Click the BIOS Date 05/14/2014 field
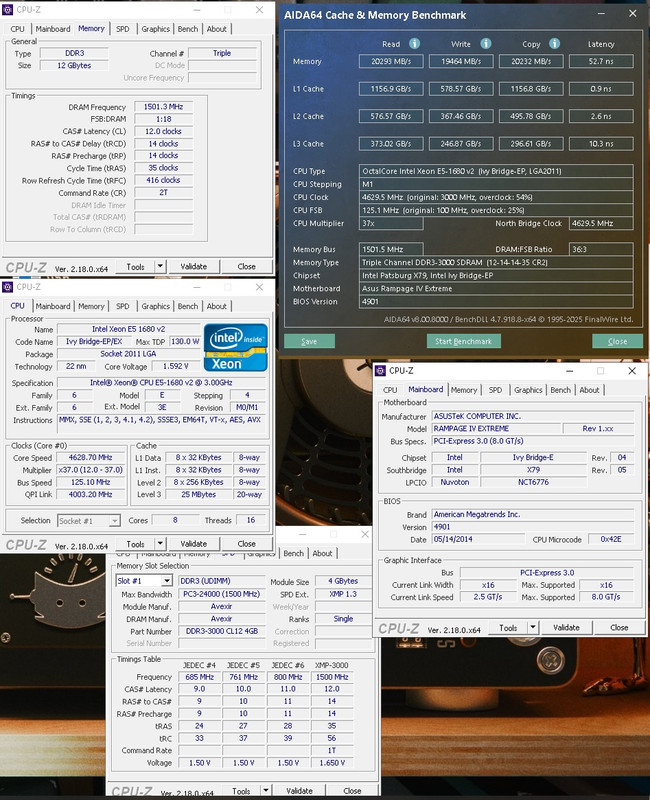650x800 pixels. 478,539
